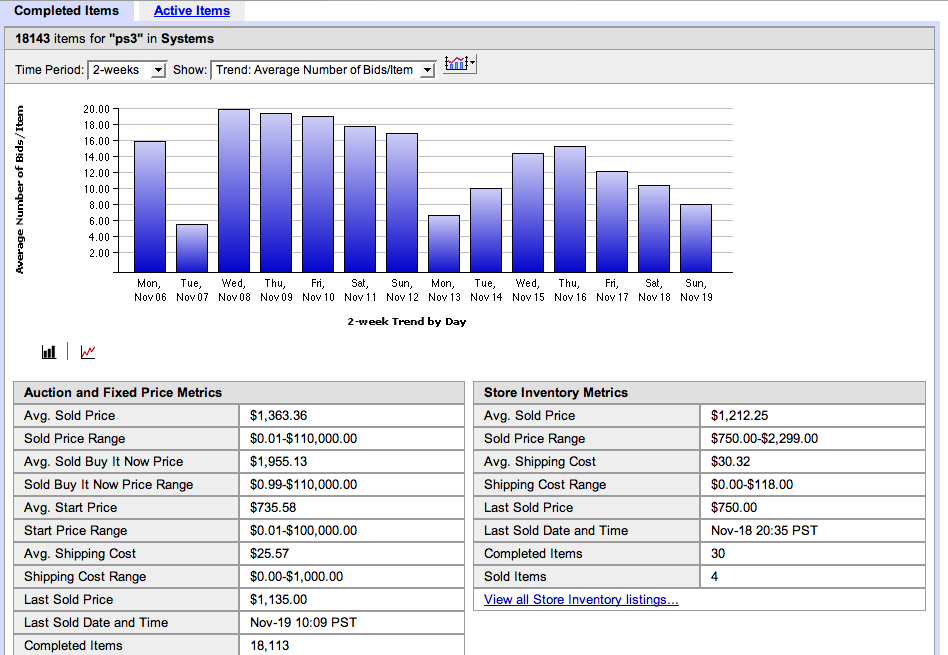Open the Time Period dropdown

pyautogui.click(x=127, y=70)
